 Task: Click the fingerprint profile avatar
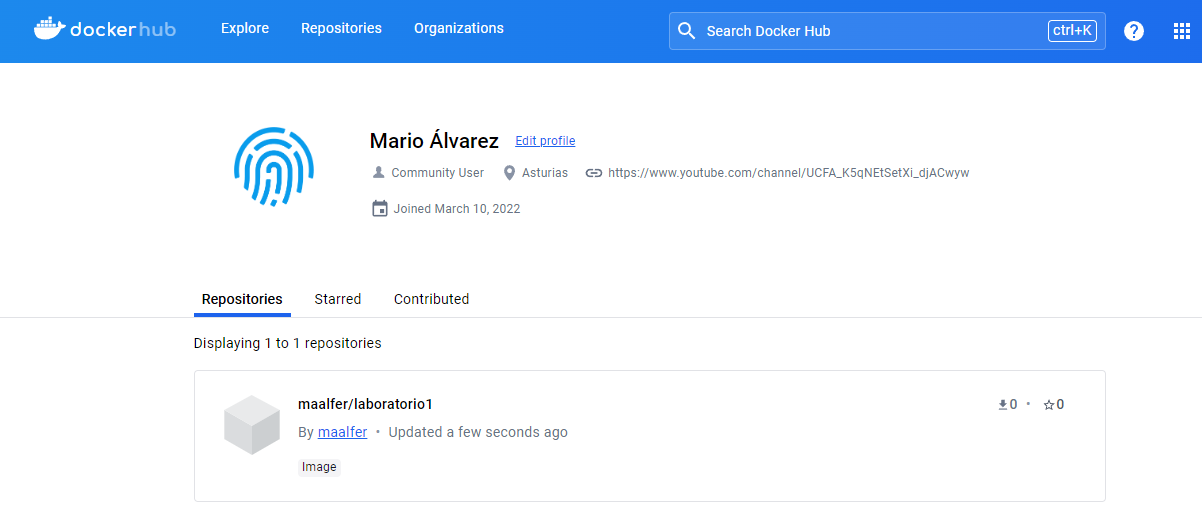click(x=274, y=166)
